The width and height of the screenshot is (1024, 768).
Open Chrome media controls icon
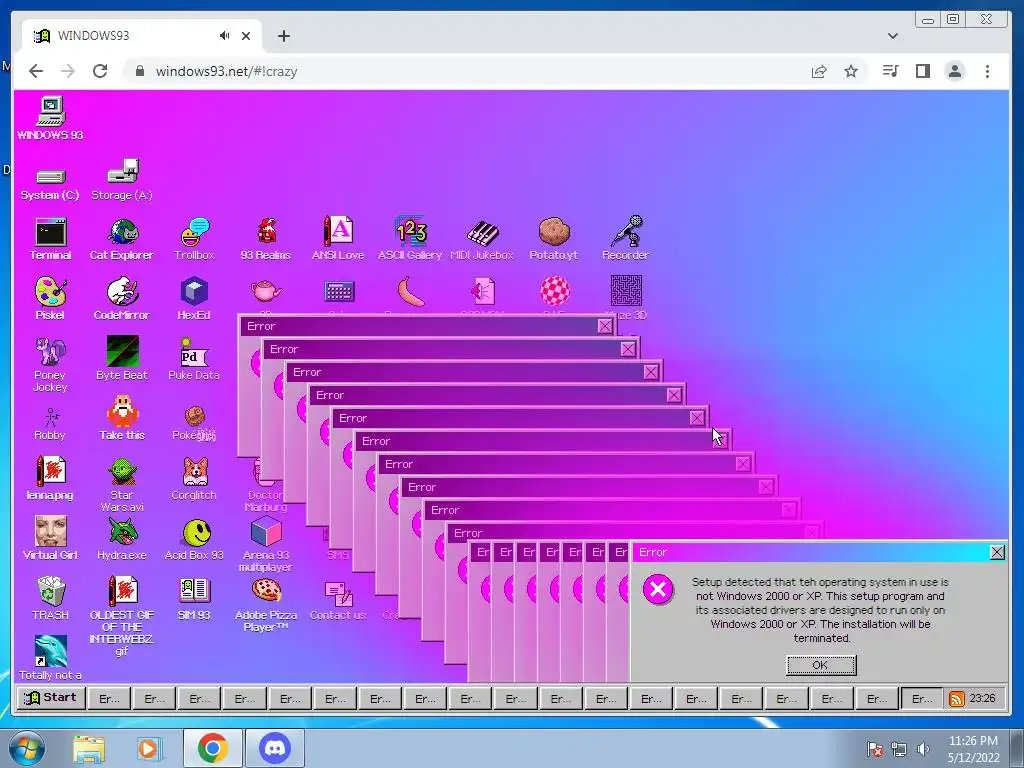pos(890,71)
